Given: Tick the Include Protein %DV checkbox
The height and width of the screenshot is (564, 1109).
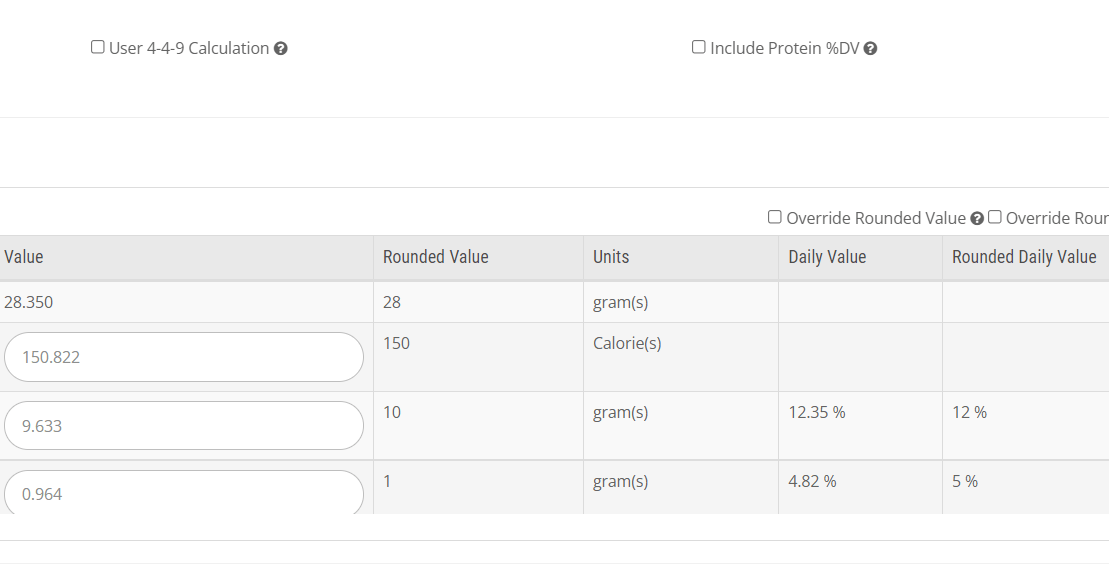Looking at the screenshot, I should click(699, 47).
